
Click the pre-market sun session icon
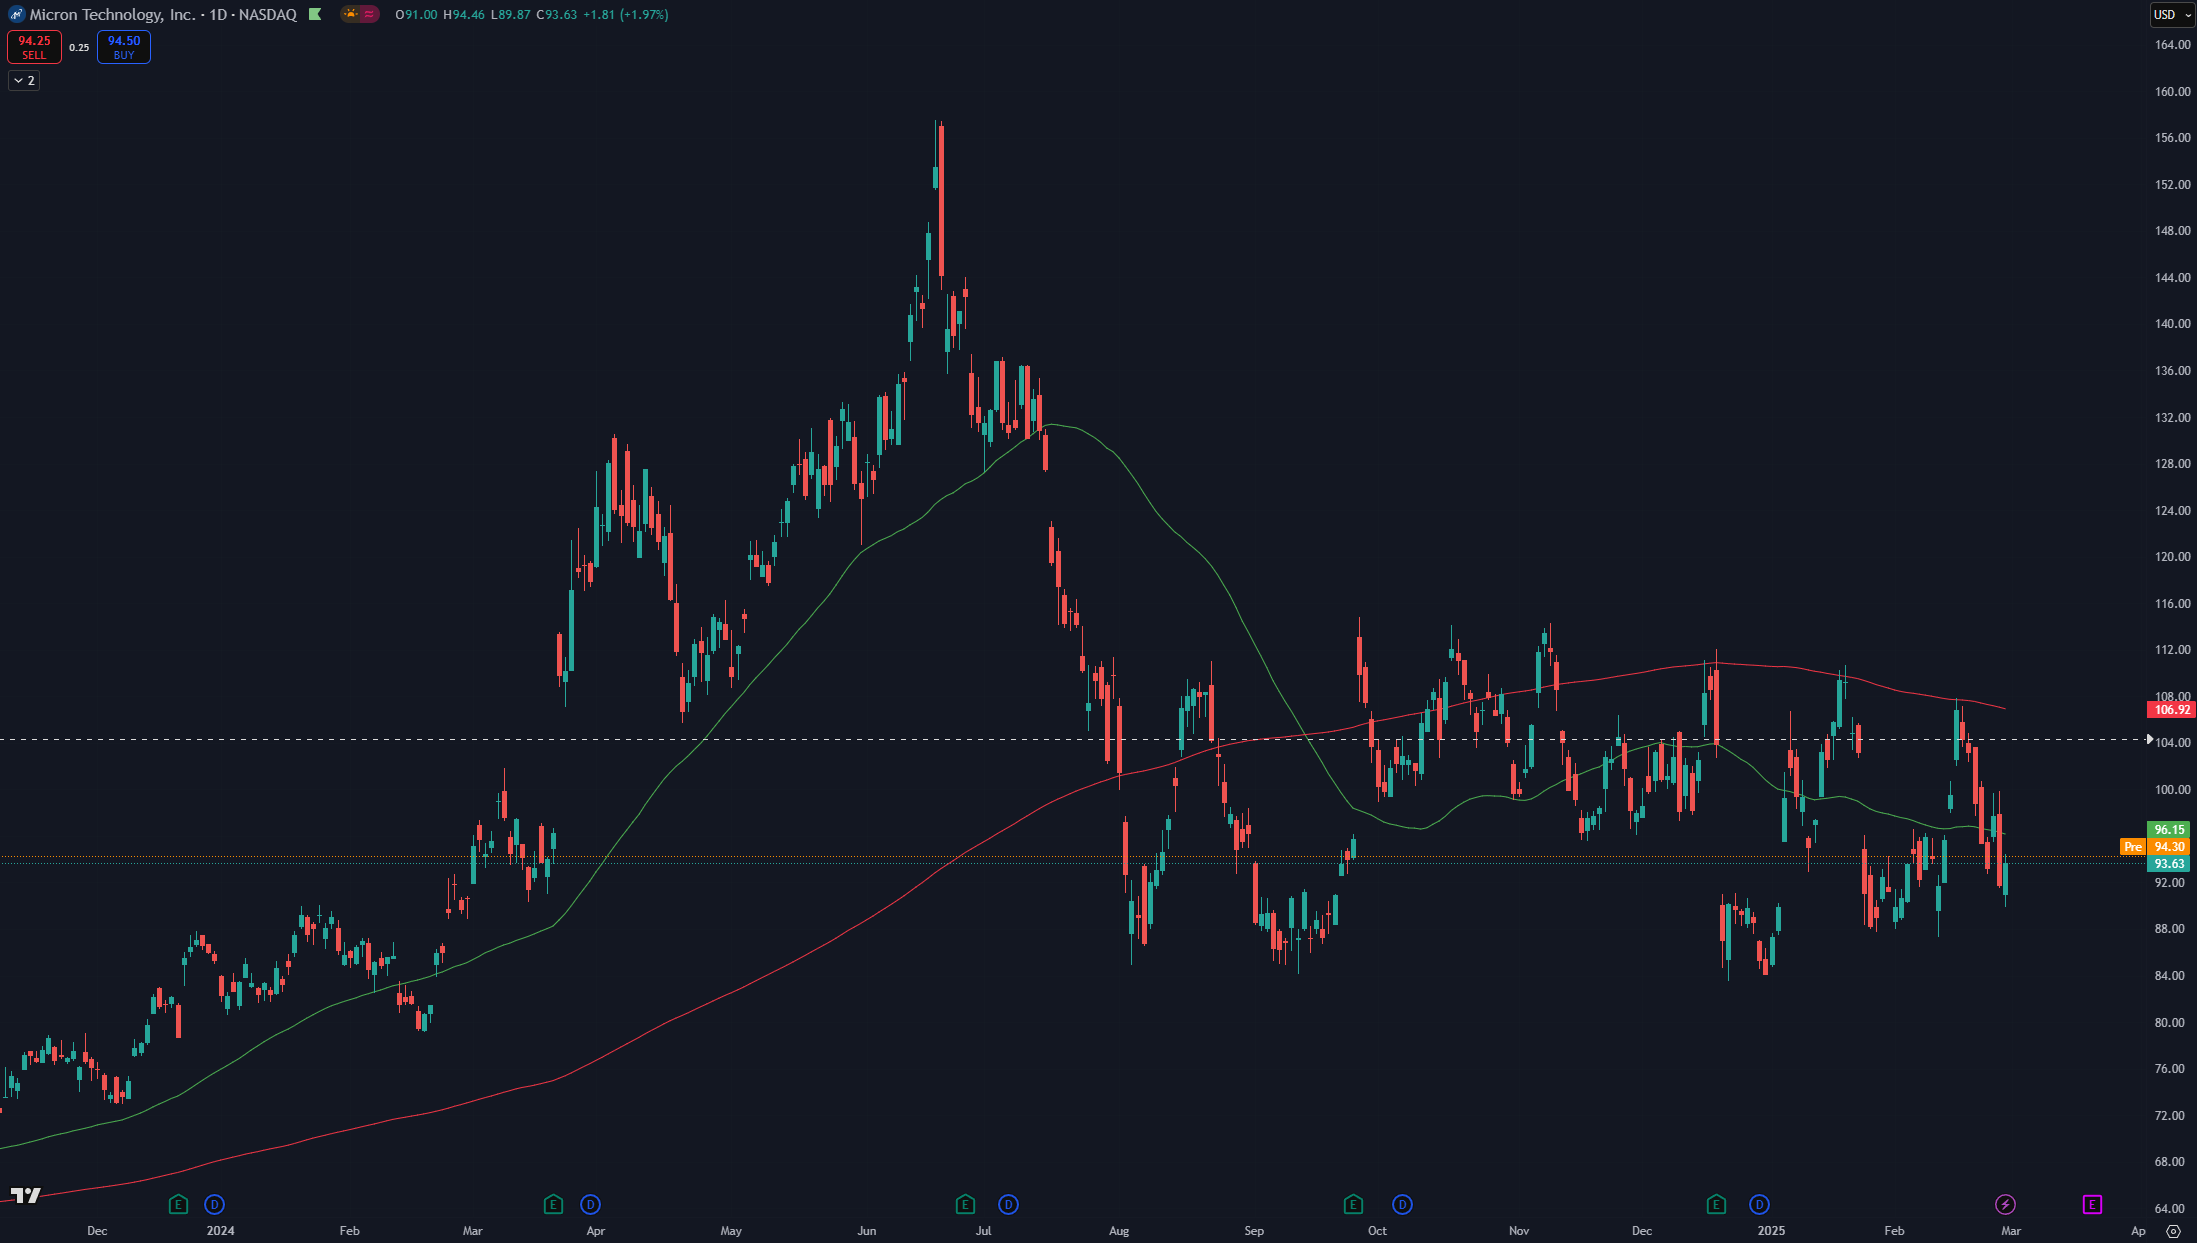pyautogui.click(x=350, y=14)
